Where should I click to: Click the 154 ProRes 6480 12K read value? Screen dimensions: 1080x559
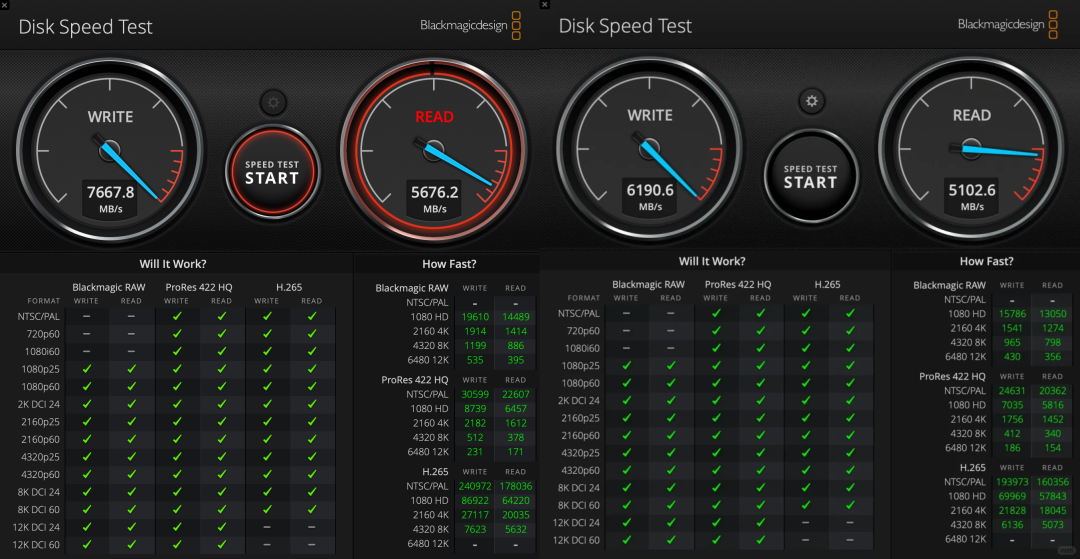click(1052, 448)
